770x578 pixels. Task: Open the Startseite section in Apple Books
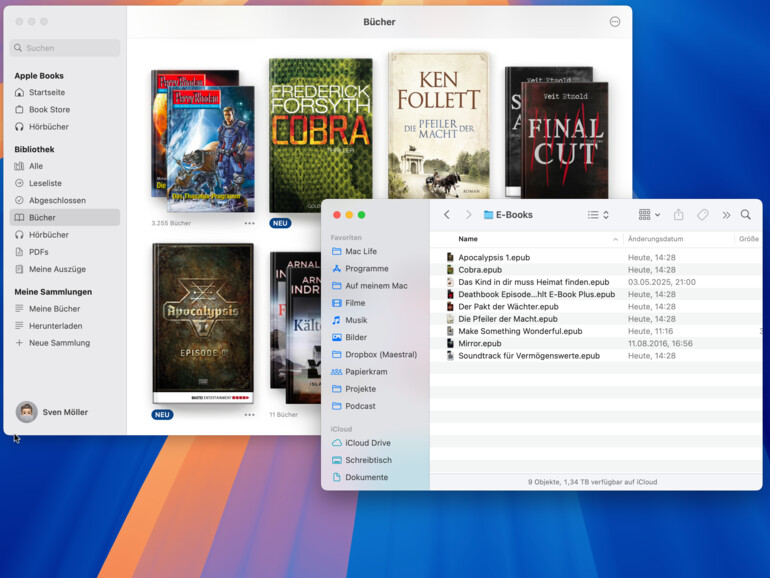tap(46, 92)
